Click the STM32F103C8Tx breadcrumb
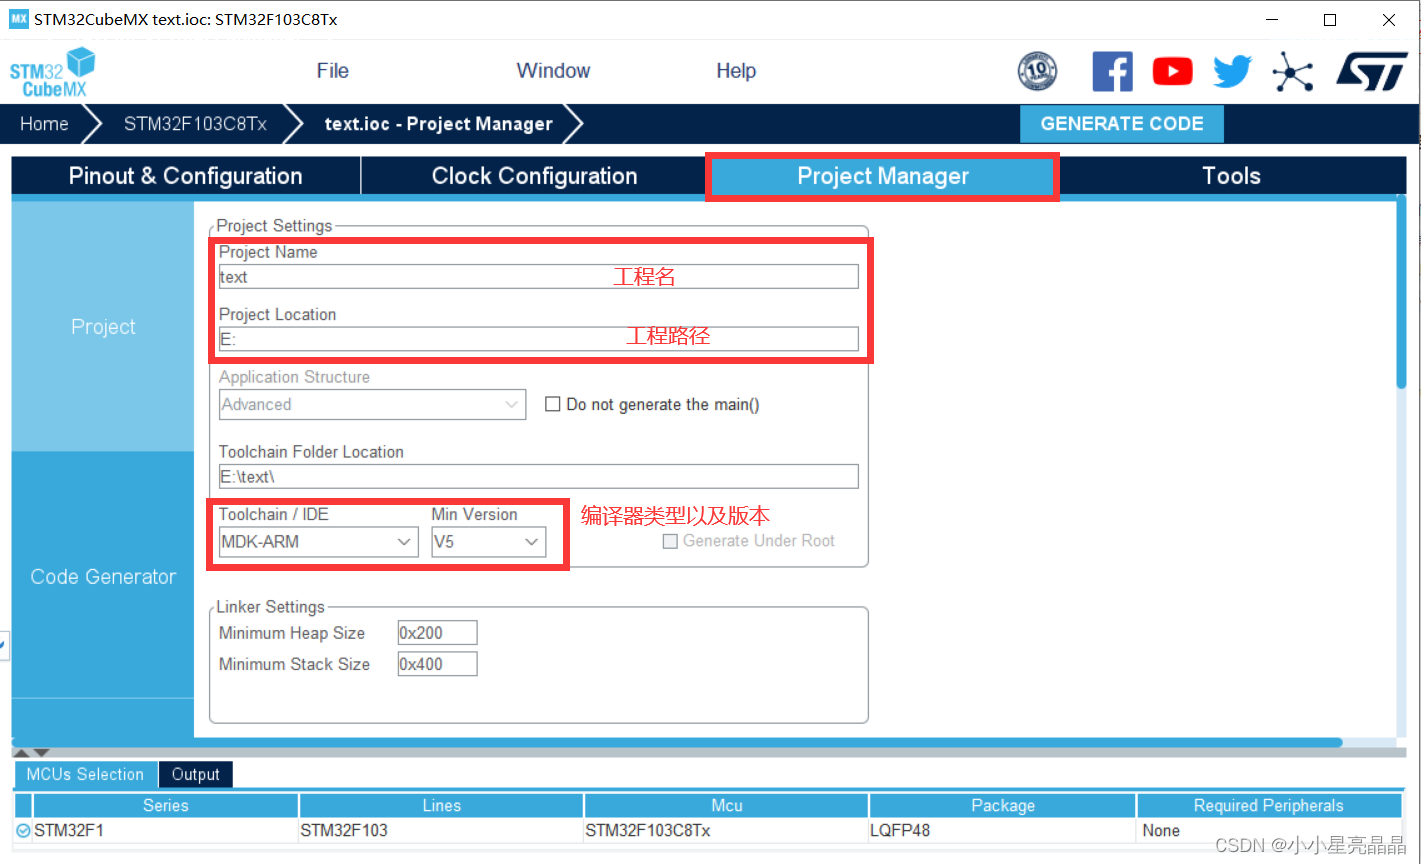 point(195,124)
